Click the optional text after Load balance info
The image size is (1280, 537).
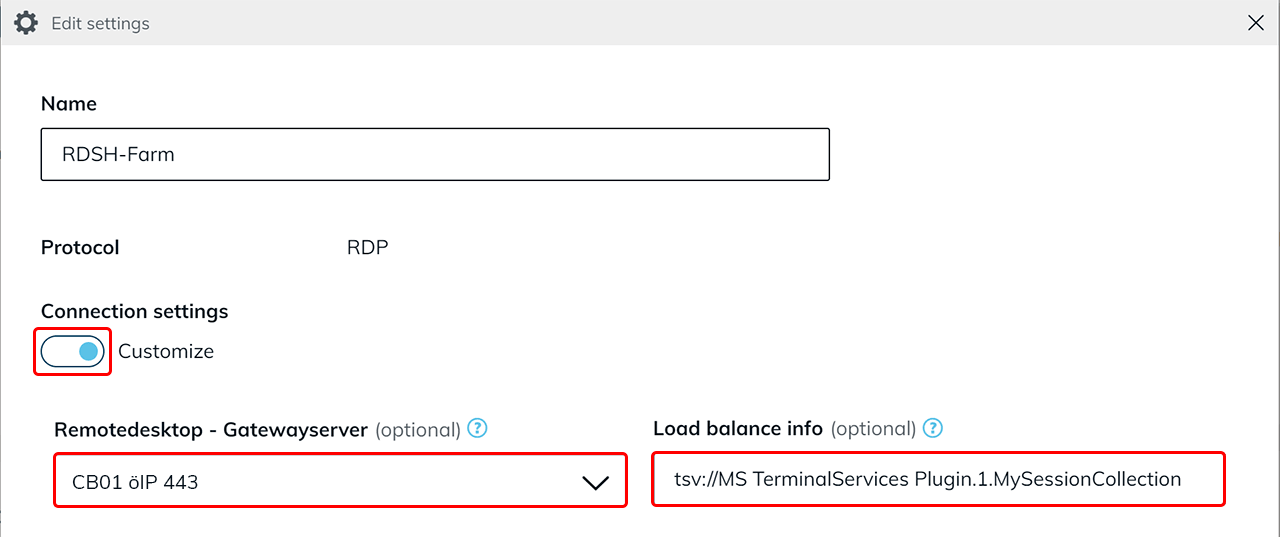873,429
